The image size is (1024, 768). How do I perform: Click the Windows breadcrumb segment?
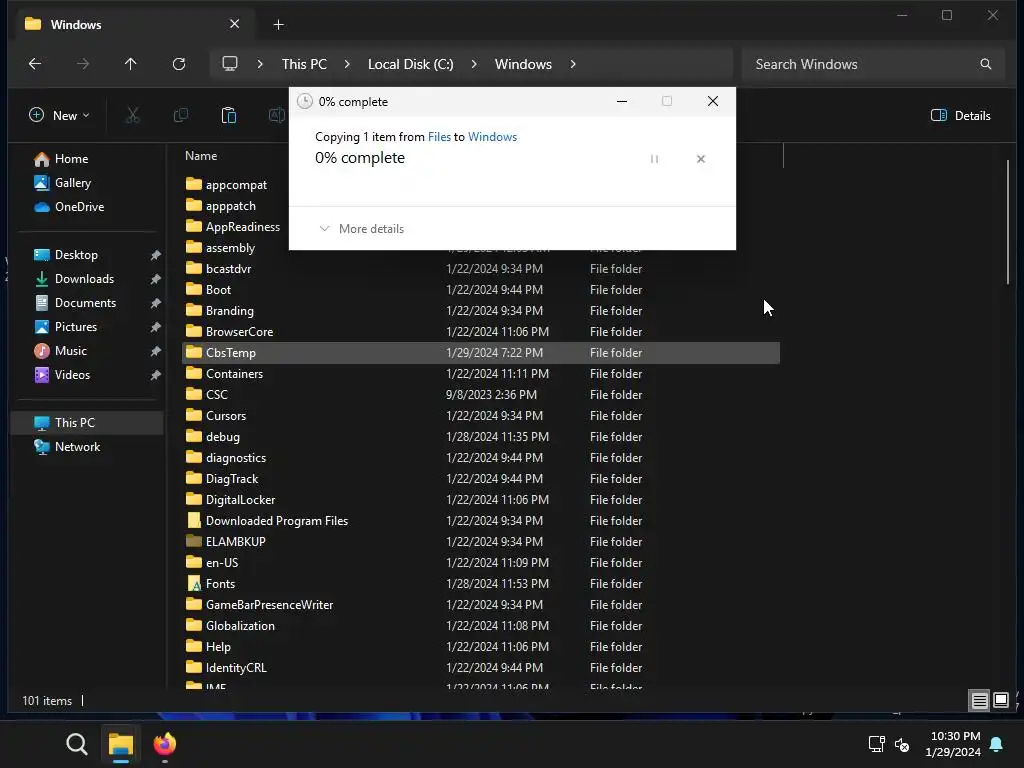coord(523,64)
